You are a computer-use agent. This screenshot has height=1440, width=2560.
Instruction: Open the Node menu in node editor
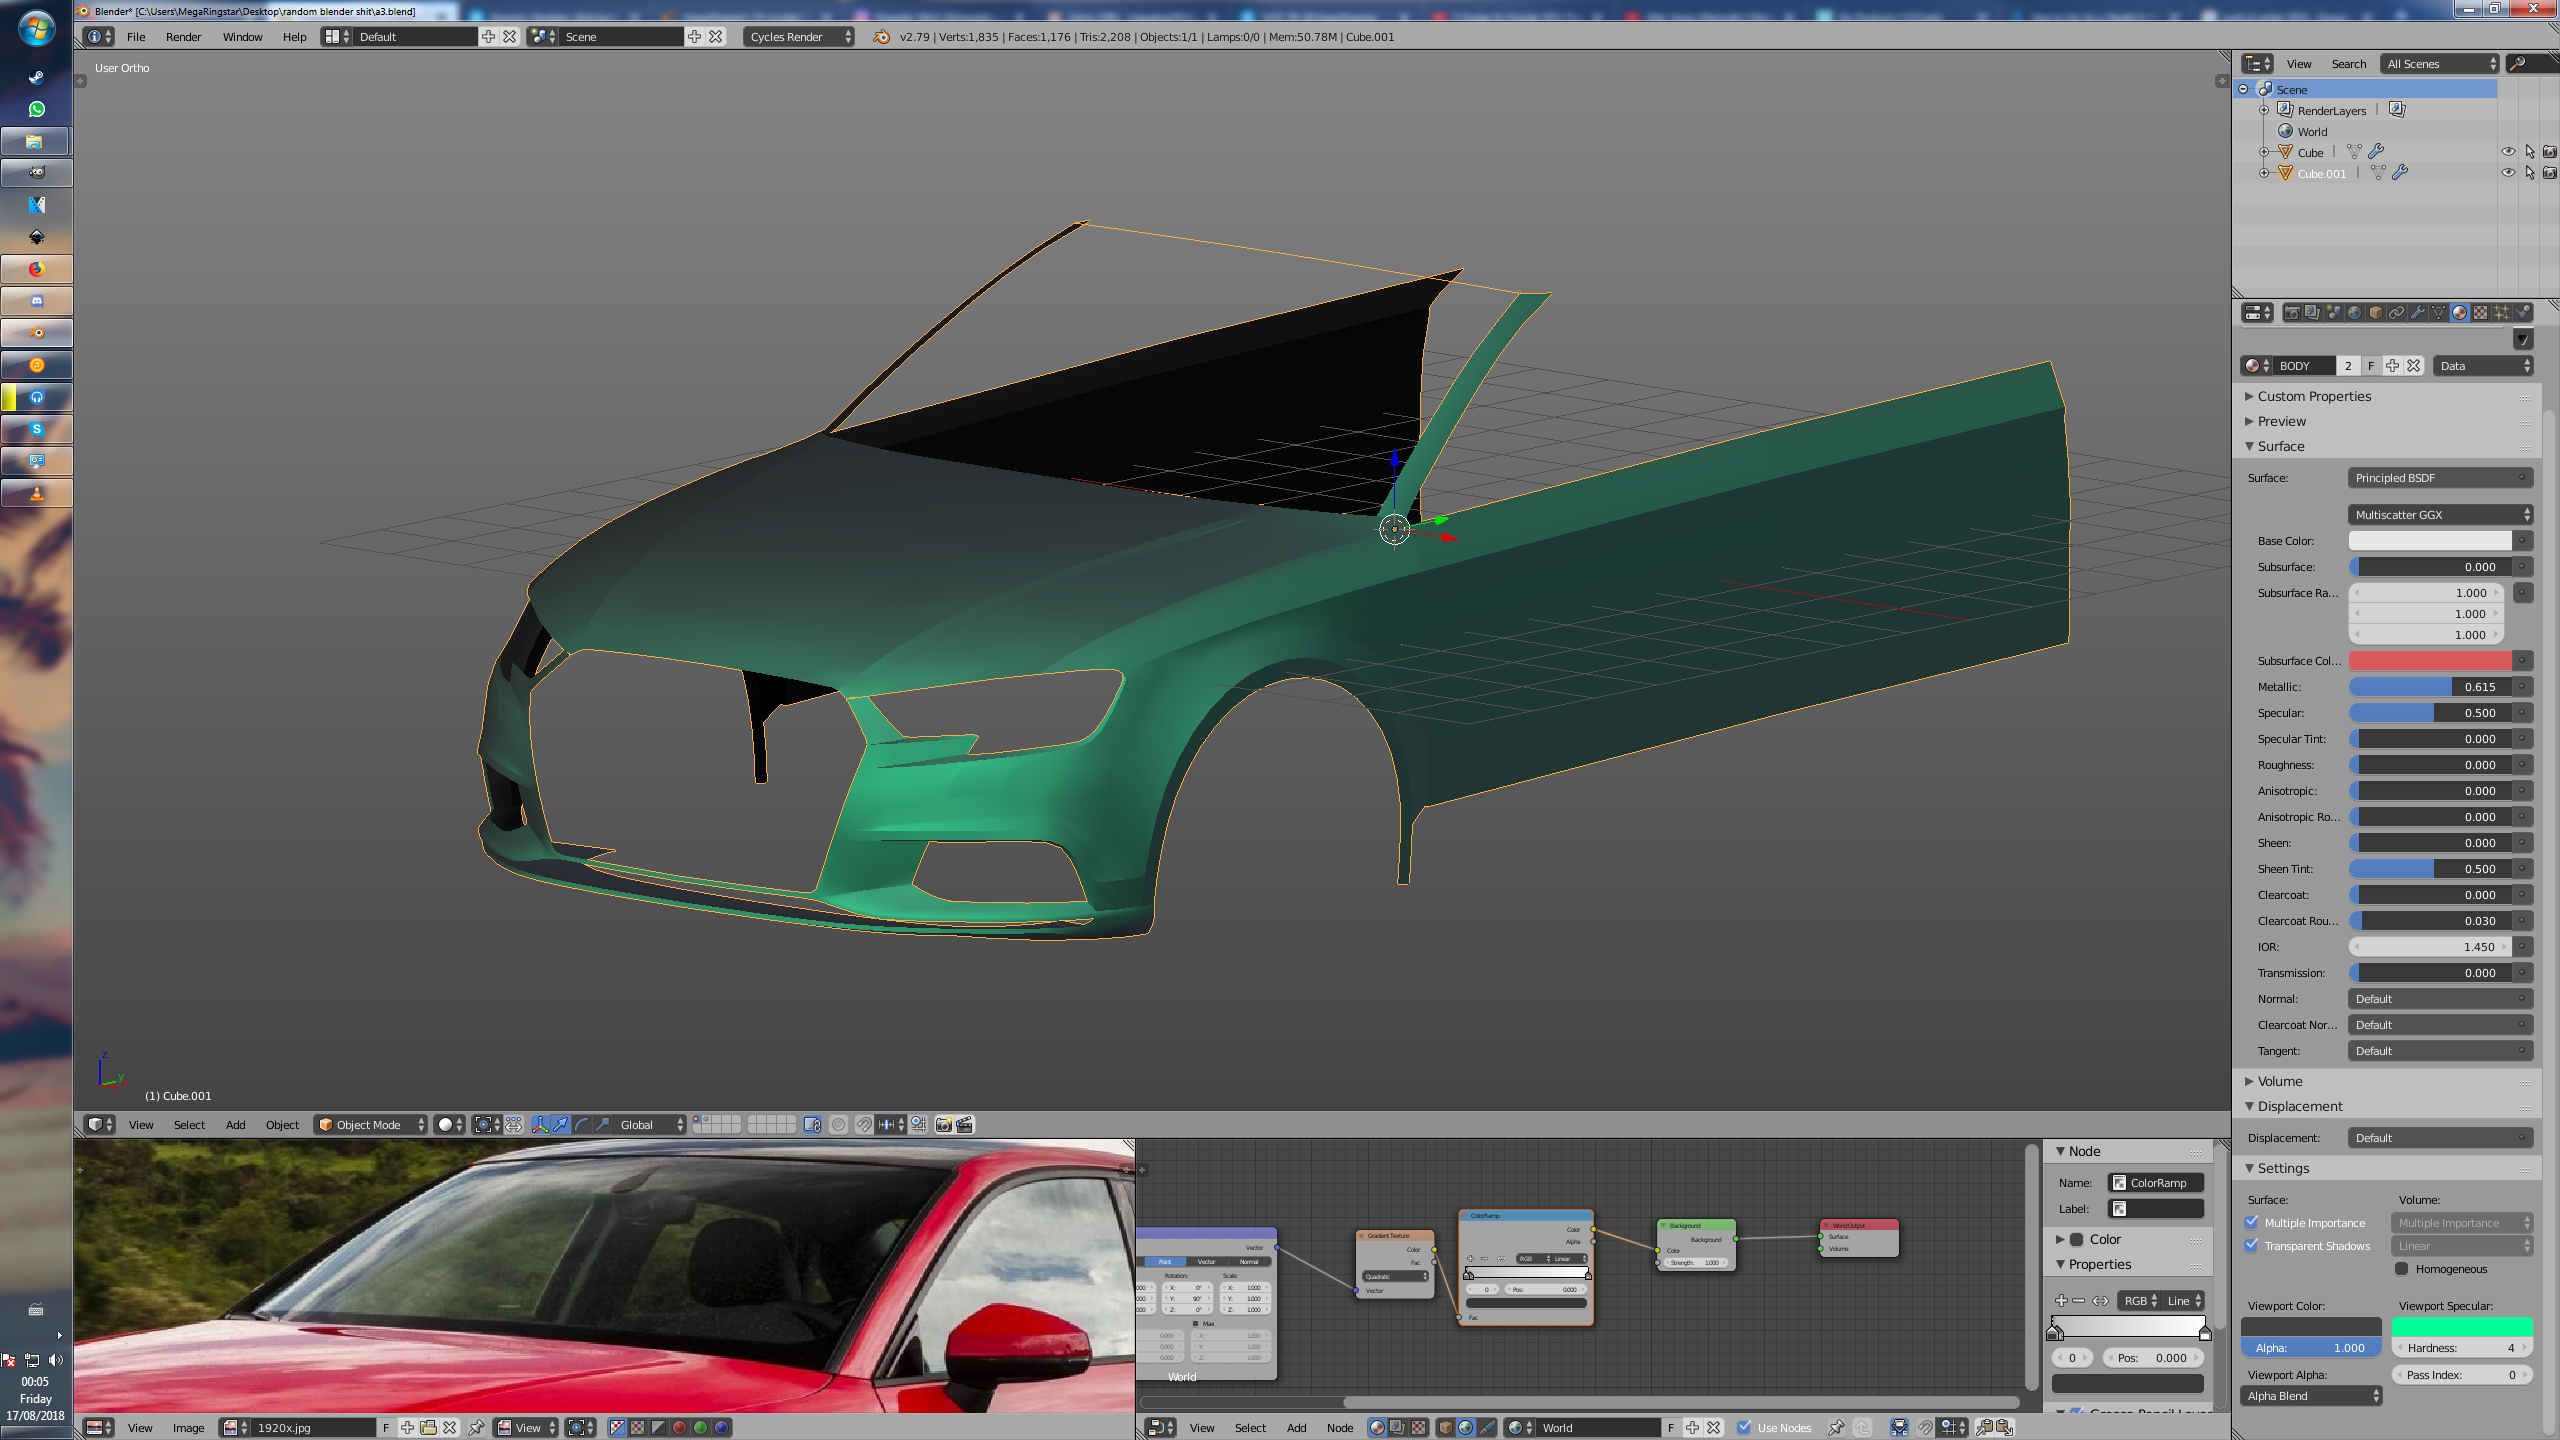point(1339,1427)
